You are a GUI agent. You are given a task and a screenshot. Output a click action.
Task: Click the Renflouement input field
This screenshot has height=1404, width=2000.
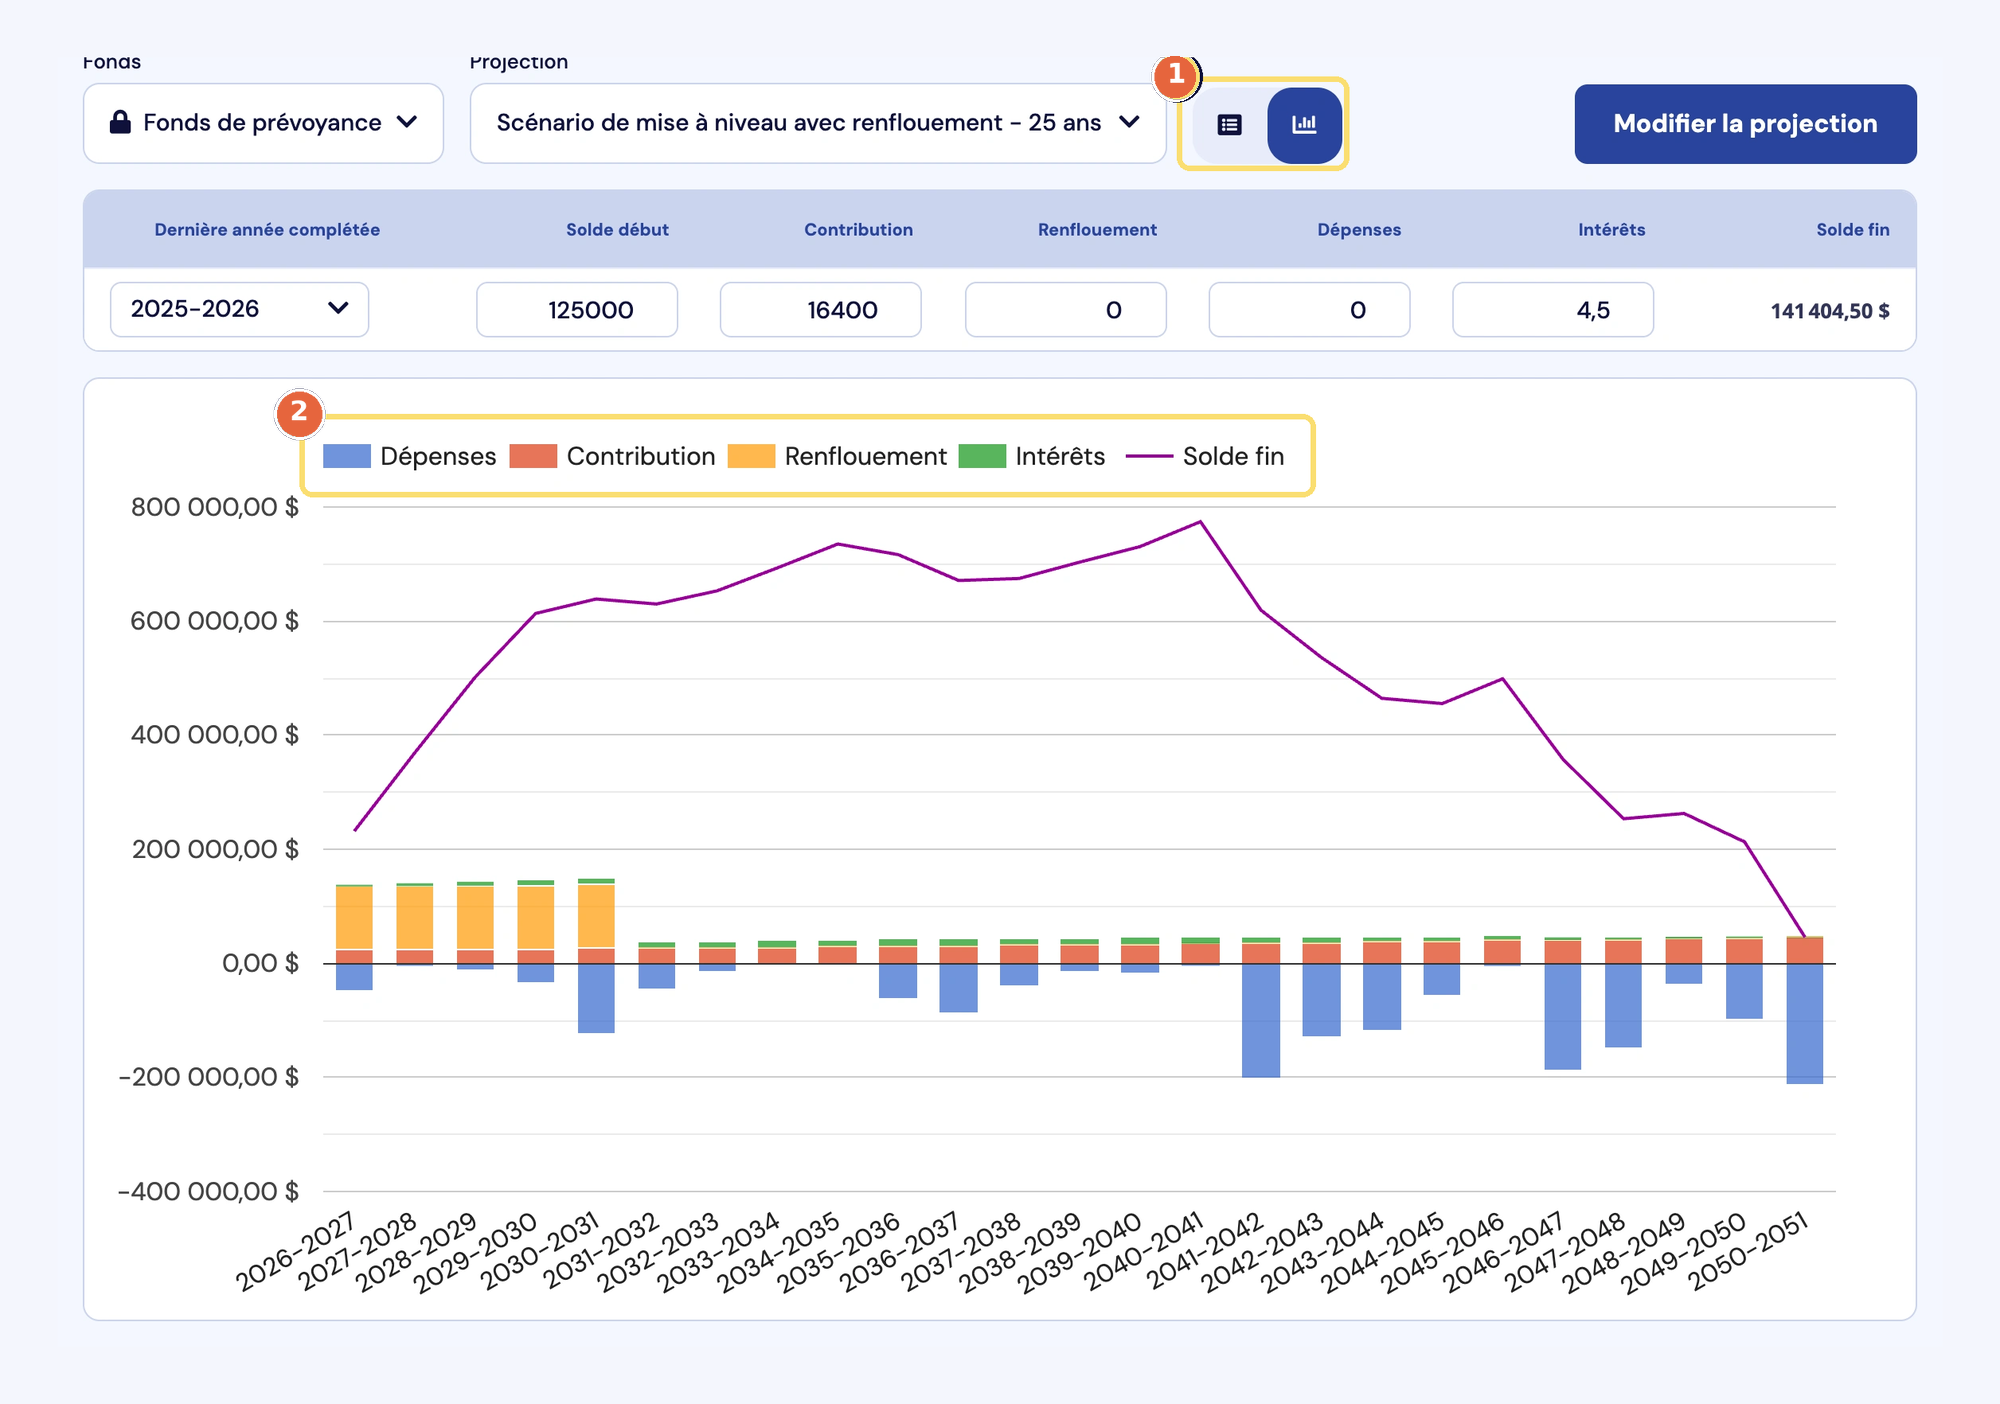(x=1065, y=310)
